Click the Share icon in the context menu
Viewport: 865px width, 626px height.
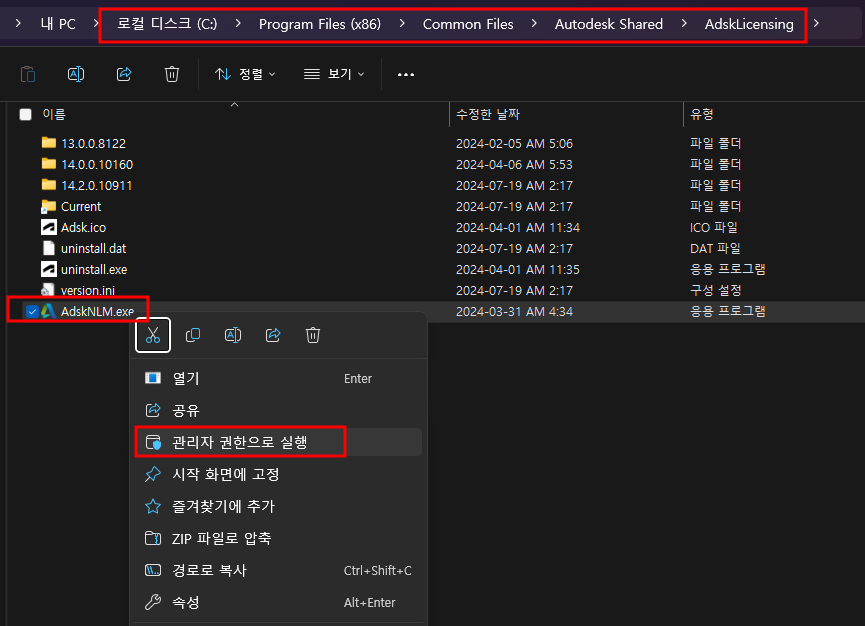click(x=272, y=335)
